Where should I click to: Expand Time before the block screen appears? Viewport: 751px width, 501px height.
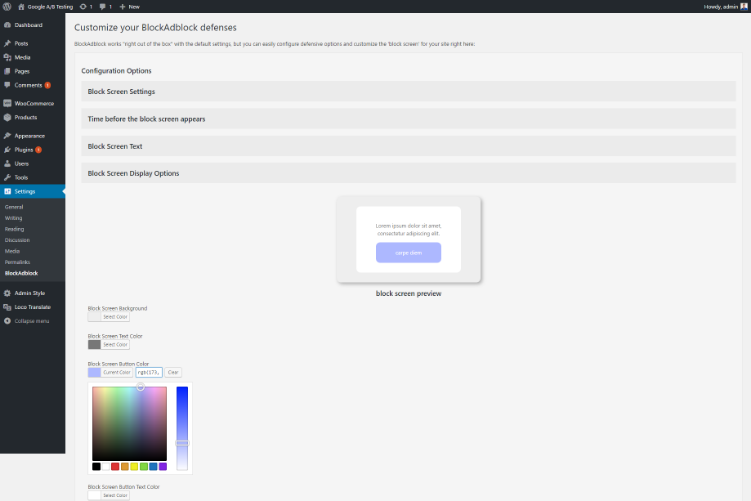tap(408, 119)
